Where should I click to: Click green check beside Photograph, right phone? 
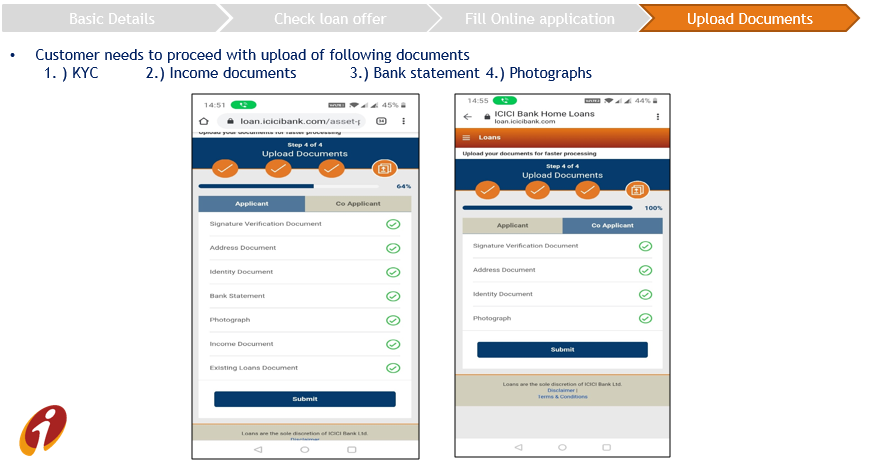[x=645, y=318]
